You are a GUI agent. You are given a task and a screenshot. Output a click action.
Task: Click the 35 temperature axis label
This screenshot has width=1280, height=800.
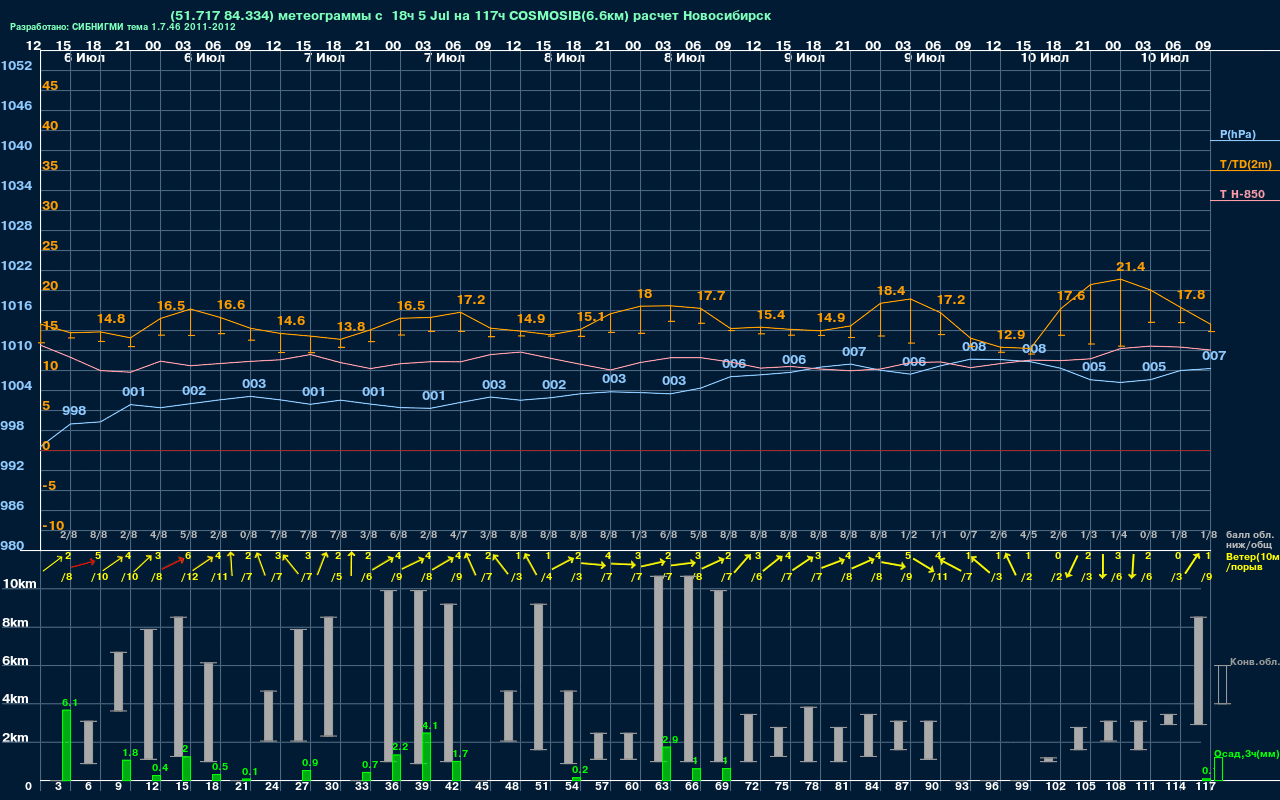click(x=50, y=166)
